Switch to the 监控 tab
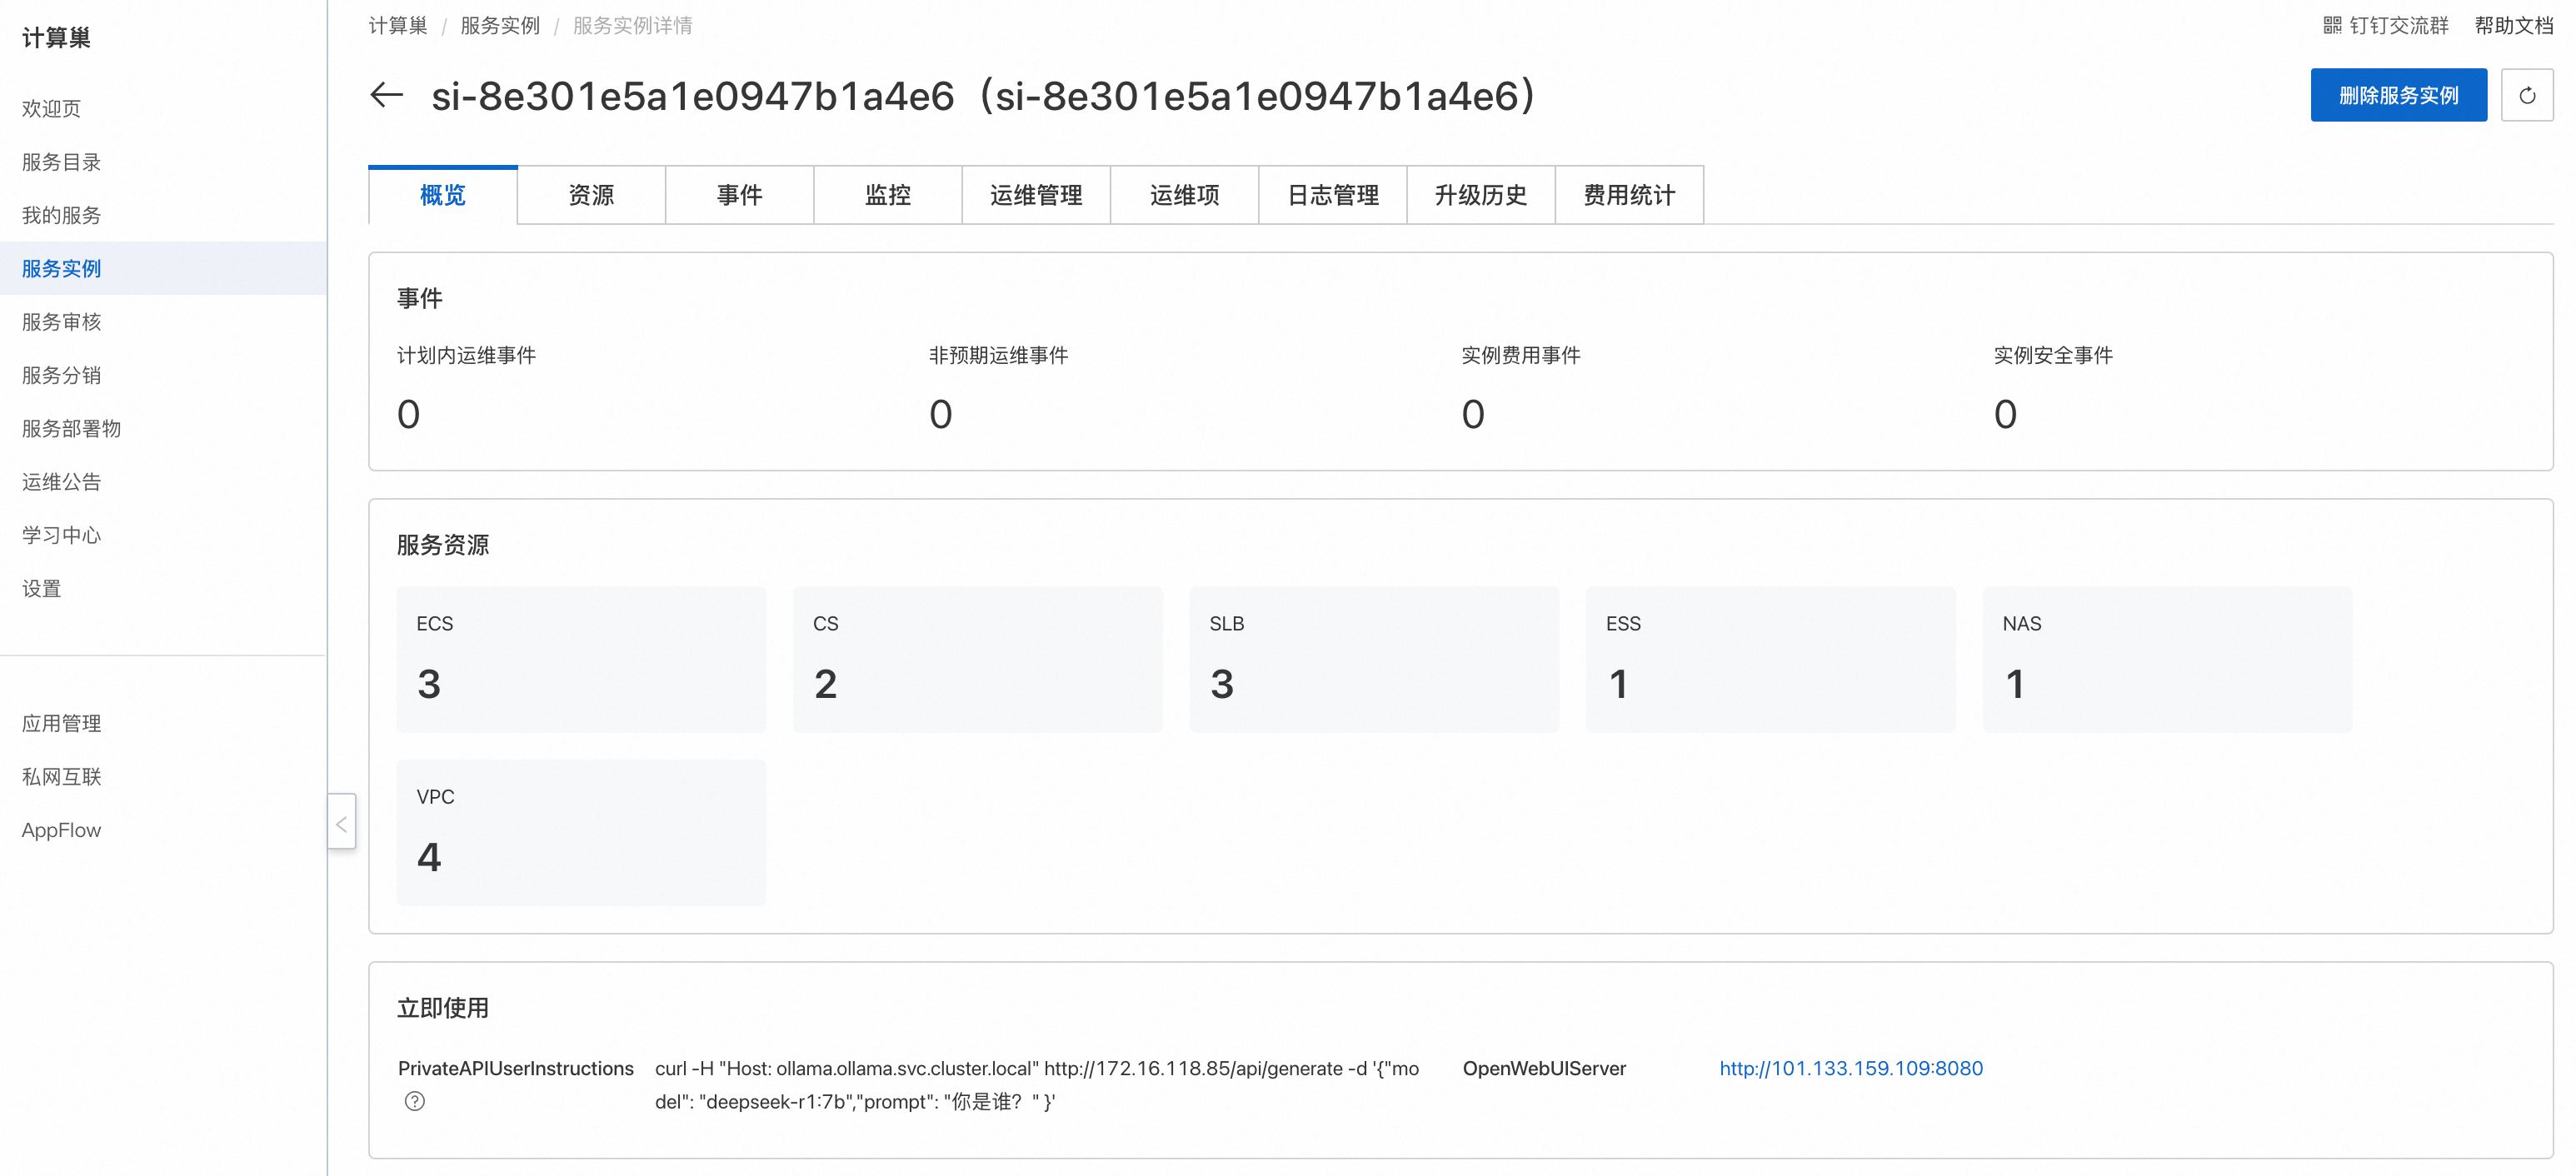The image size is (2576, 1176). pos(887,195)
